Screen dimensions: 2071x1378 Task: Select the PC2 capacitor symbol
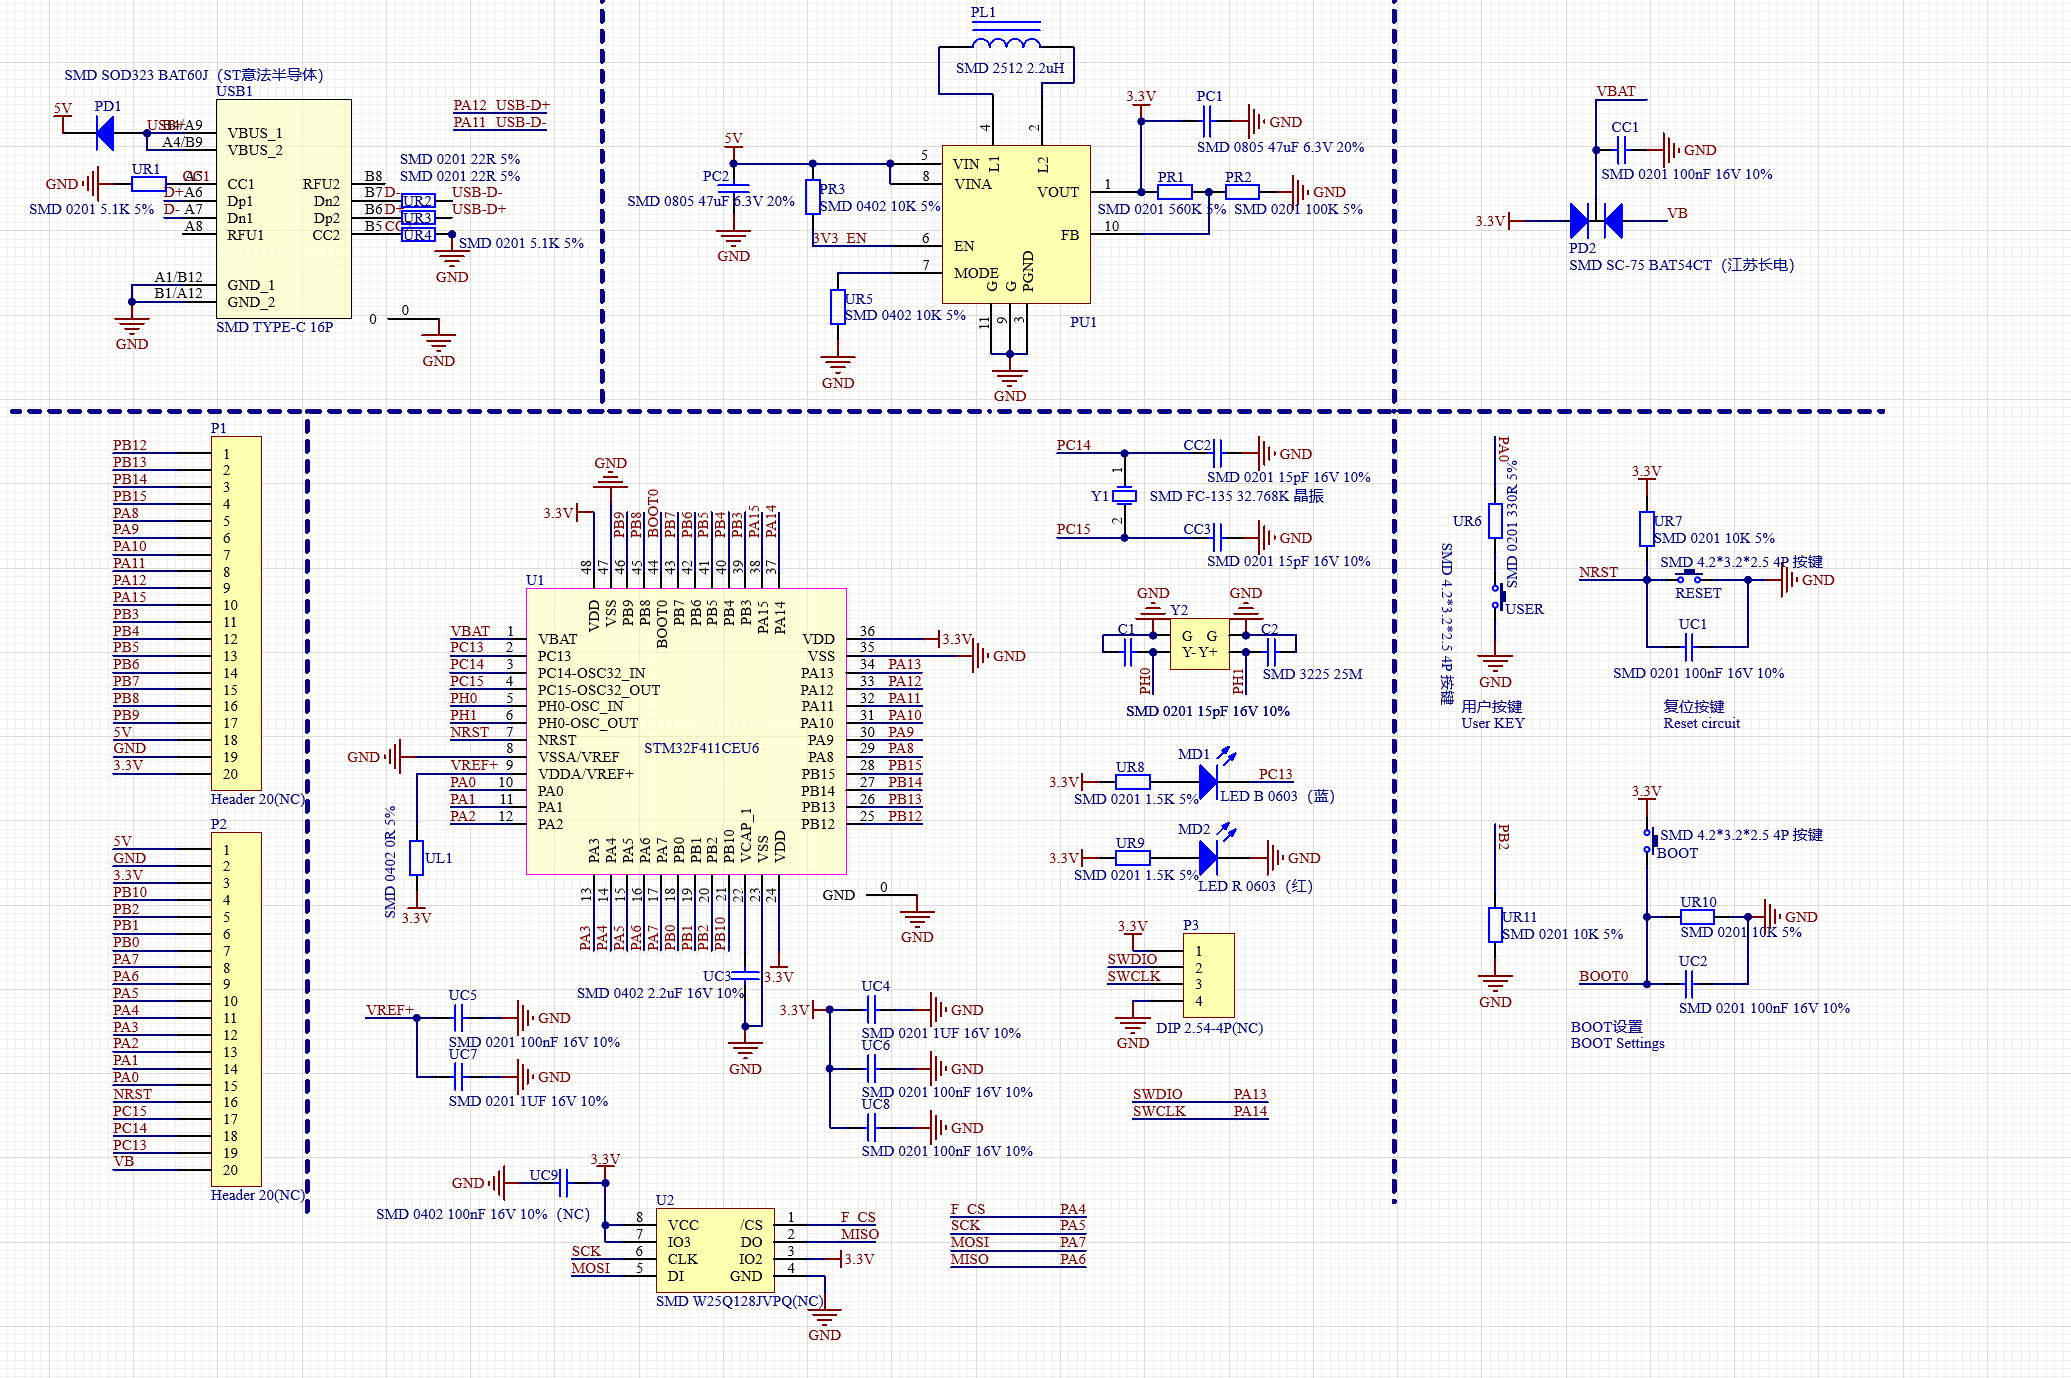(x=733, y=187)
